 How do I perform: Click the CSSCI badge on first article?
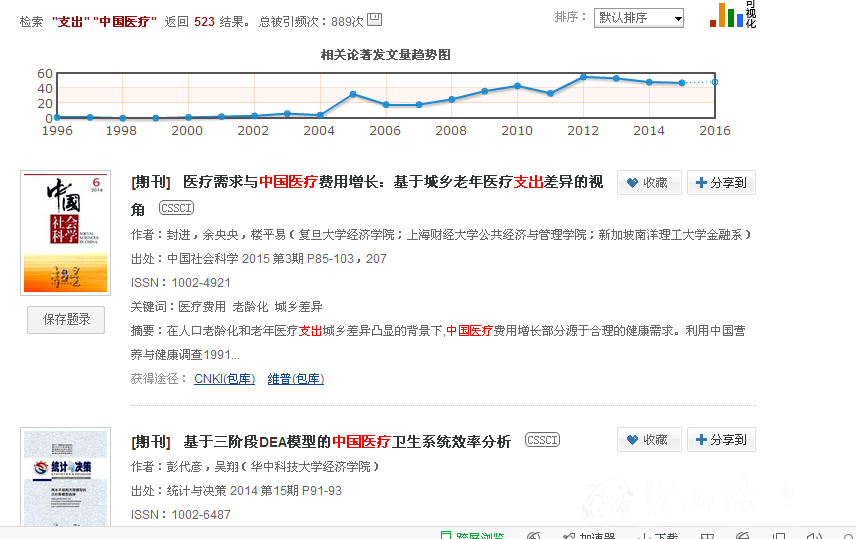(176, 208)
